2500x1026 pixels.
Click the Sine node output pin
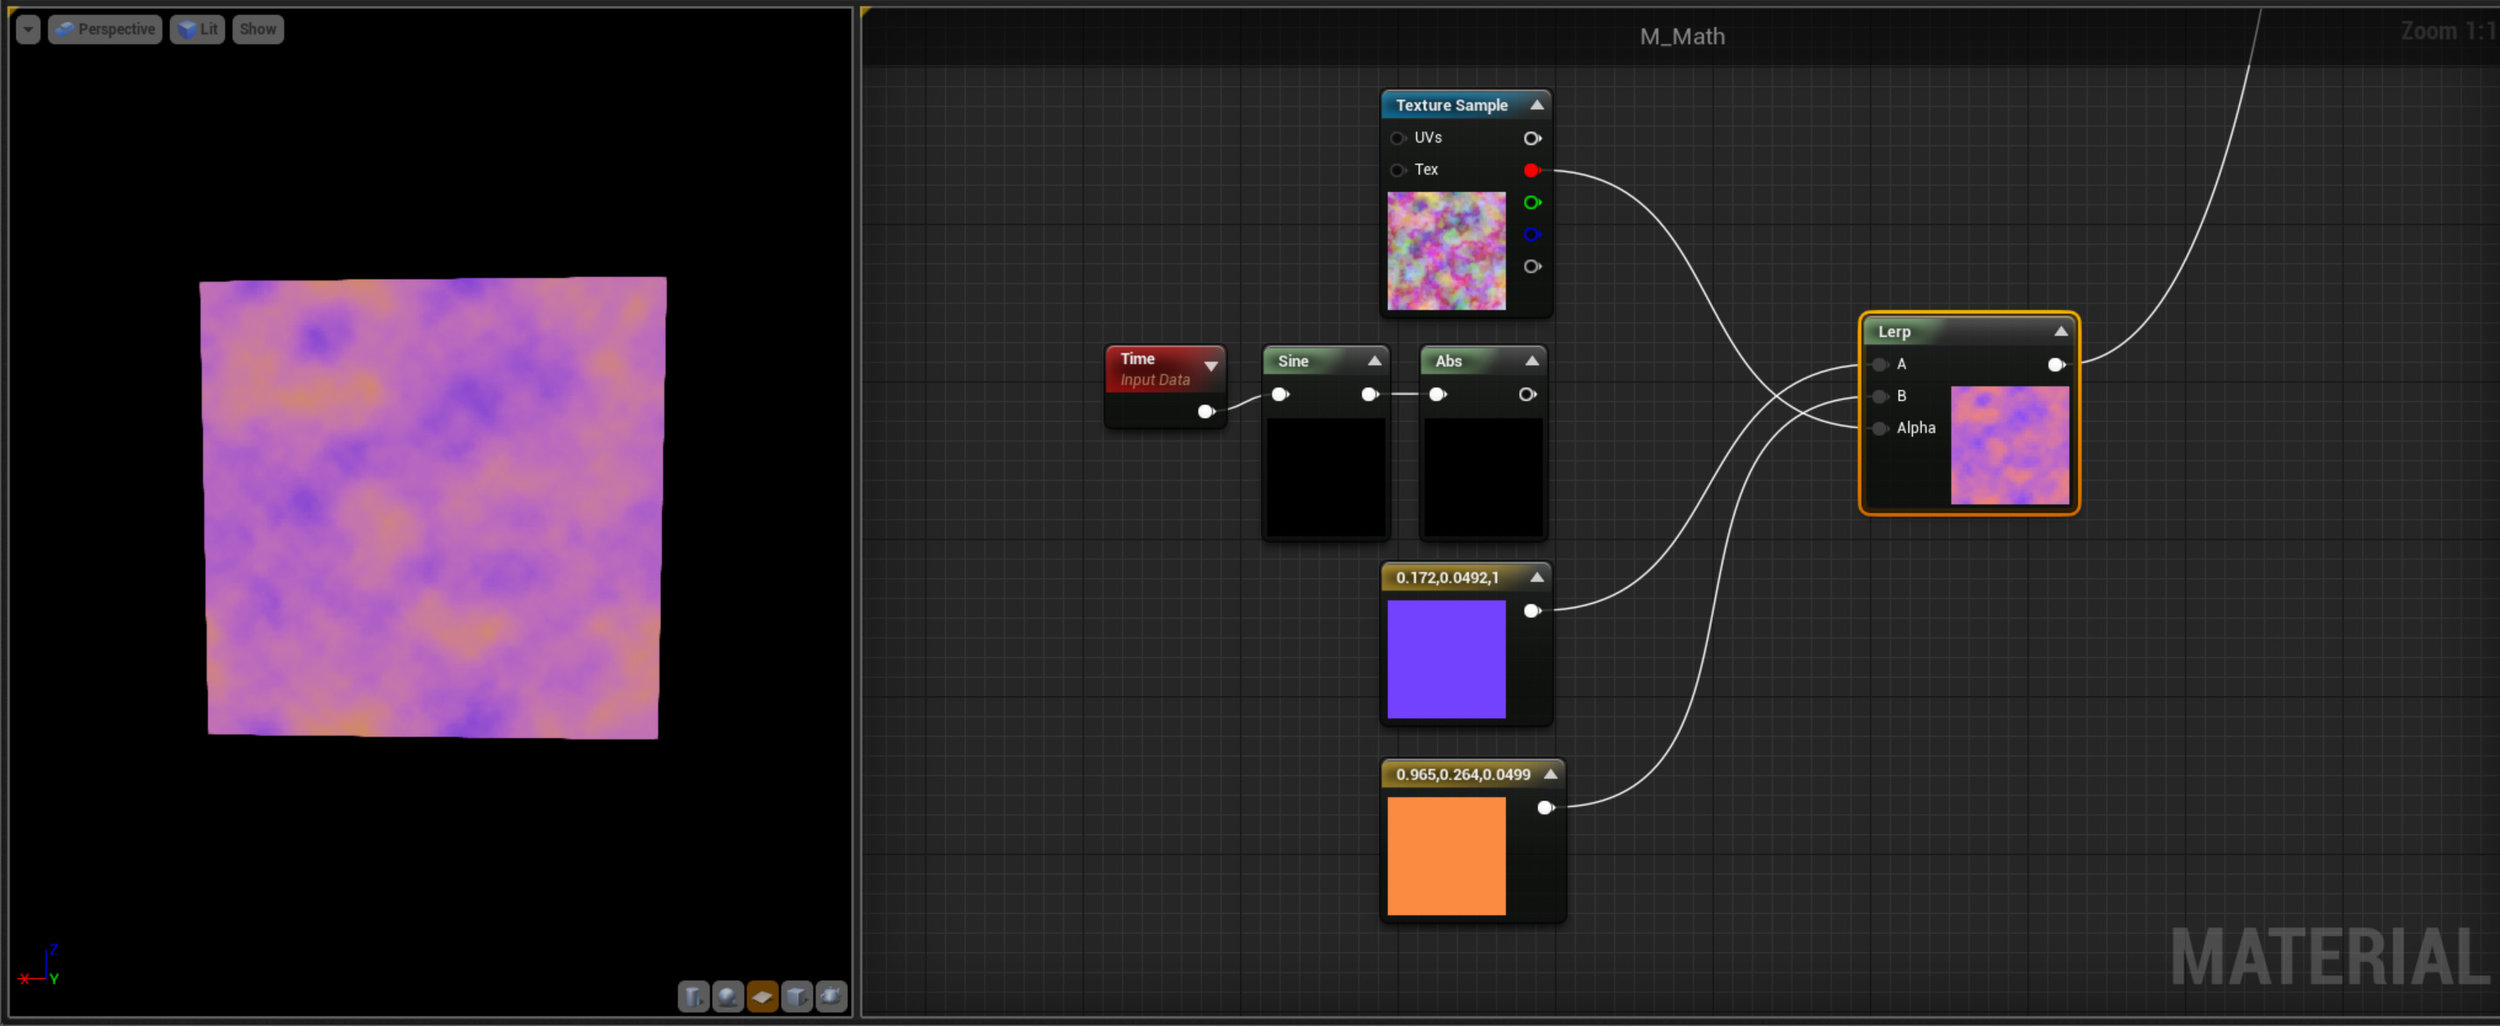pyautogui.click(x=1370, y=394)
